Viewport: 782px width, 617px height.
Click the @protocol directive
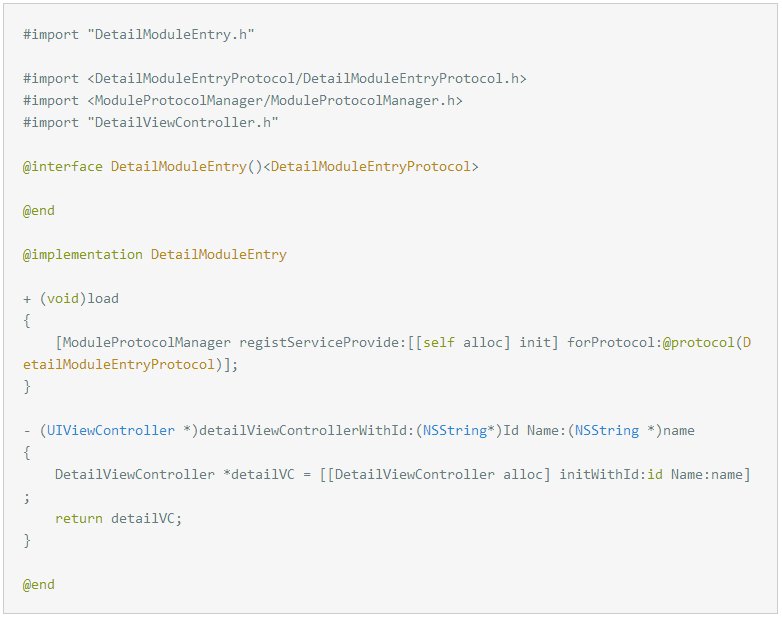point(699,342)
